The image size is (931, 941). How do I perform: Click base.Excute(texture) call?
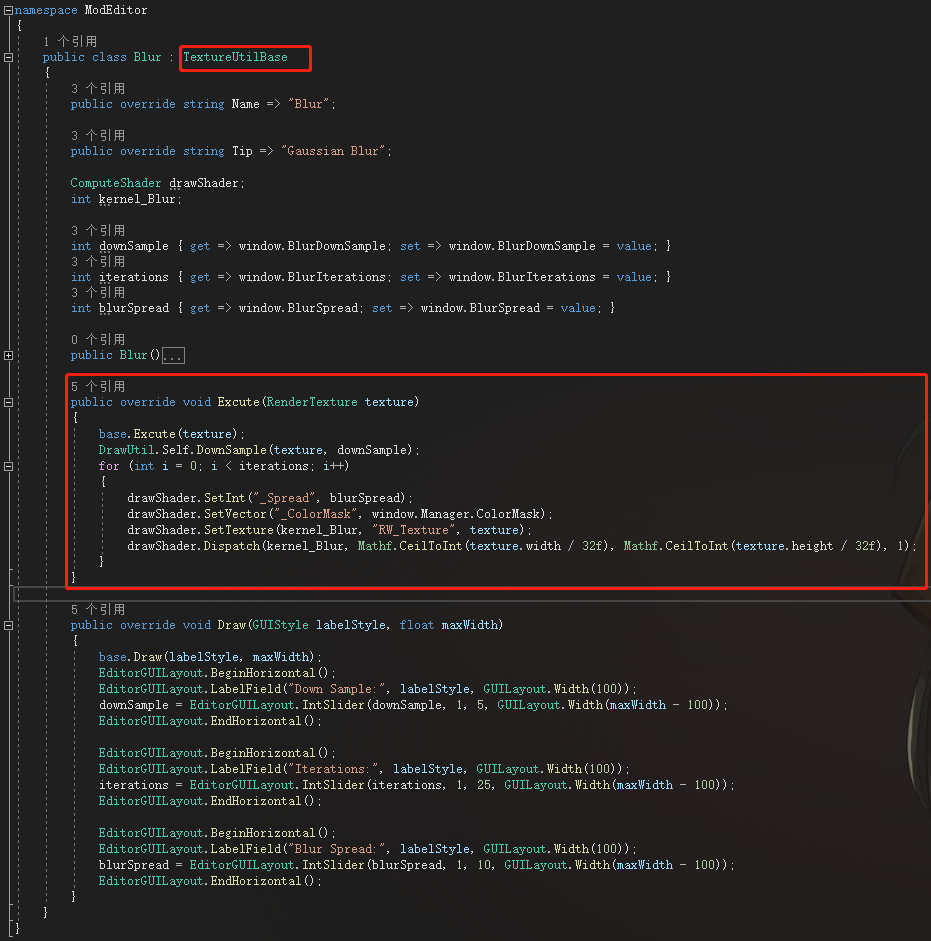168,434
